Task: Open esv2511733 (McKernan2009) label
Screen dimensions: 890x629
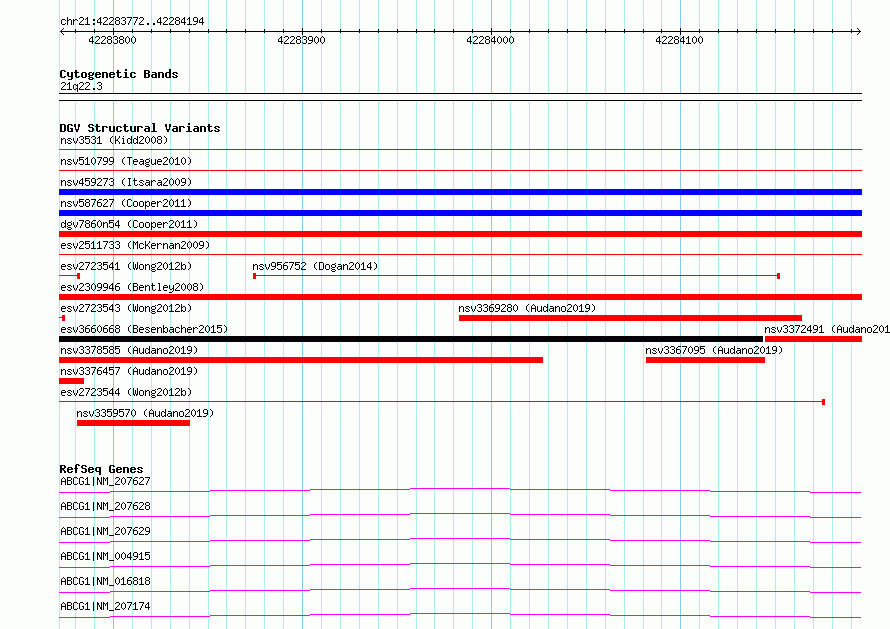Action: 135,245
